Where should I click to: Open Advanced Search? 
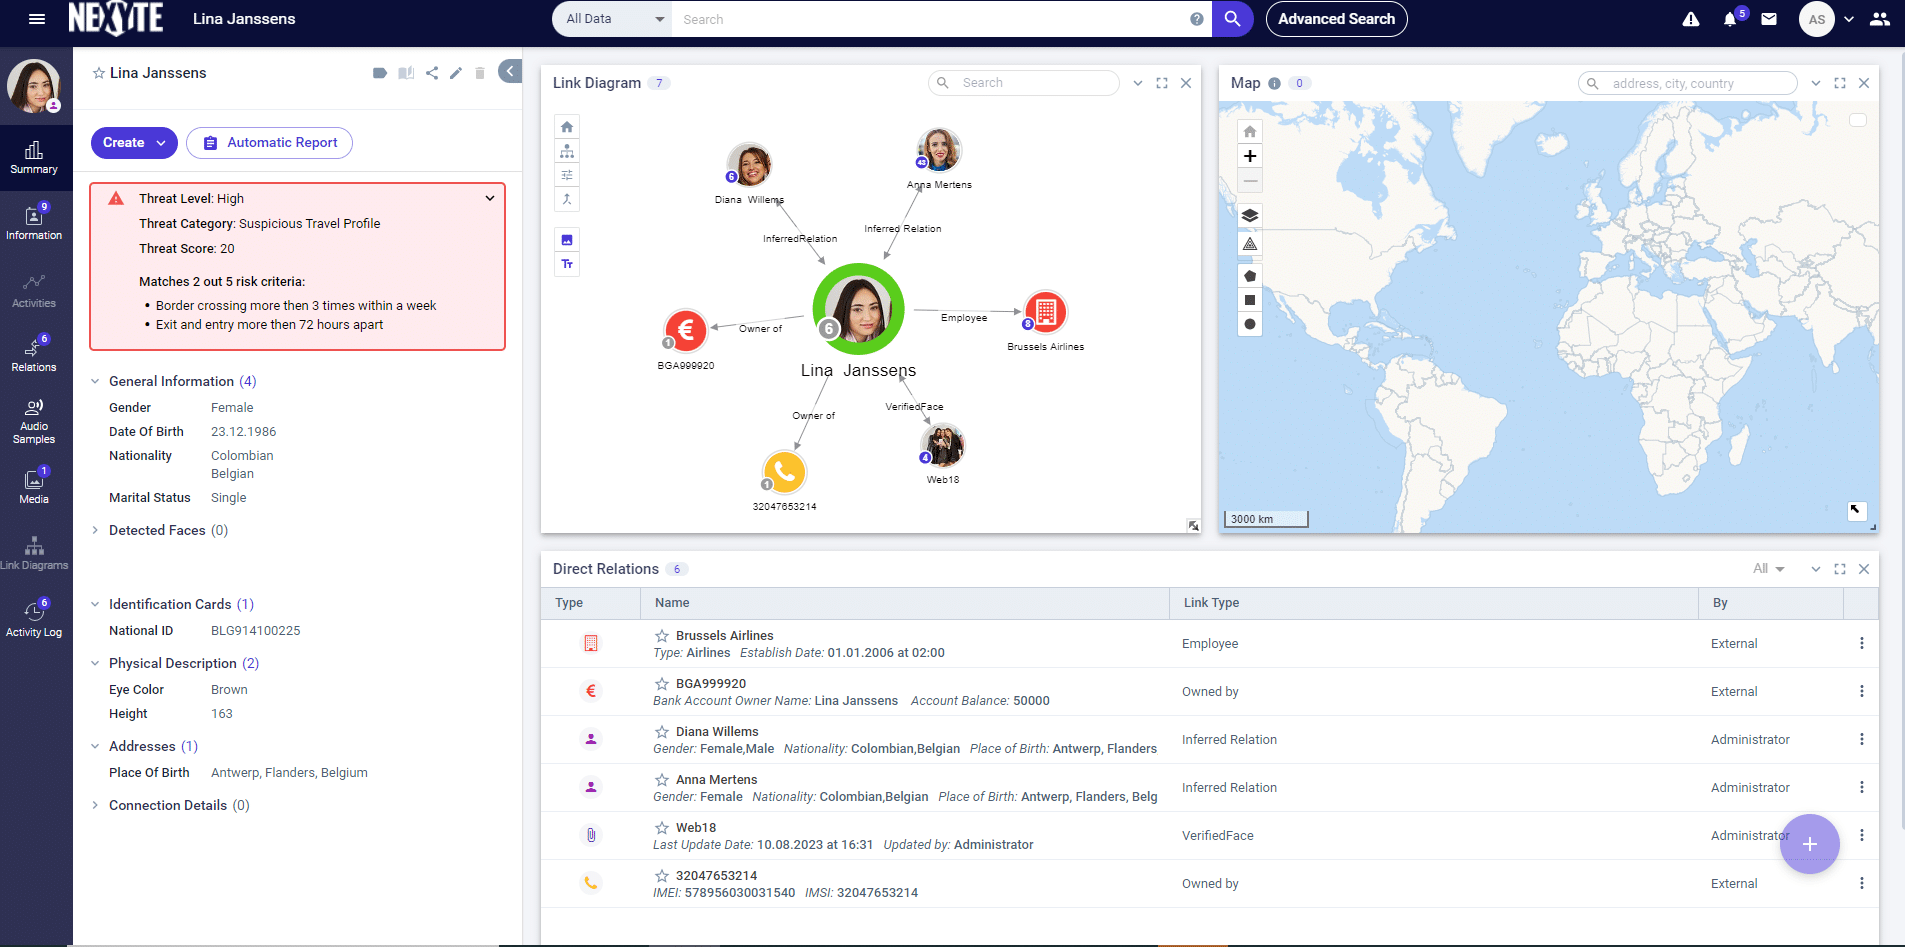[1336, 19]
